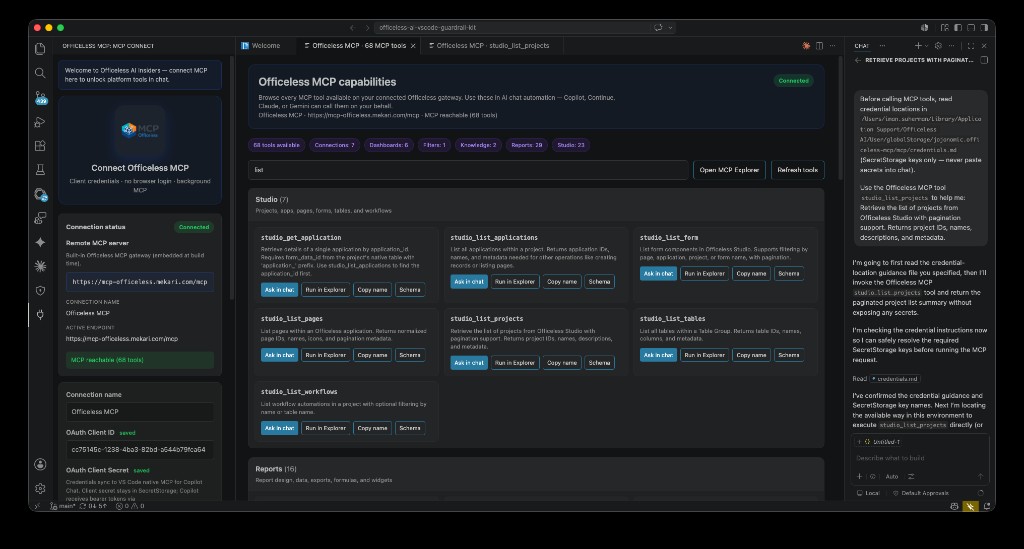Click the credentials.md file reference chip
Viewport: 1024px width, 549px height.
895,379
